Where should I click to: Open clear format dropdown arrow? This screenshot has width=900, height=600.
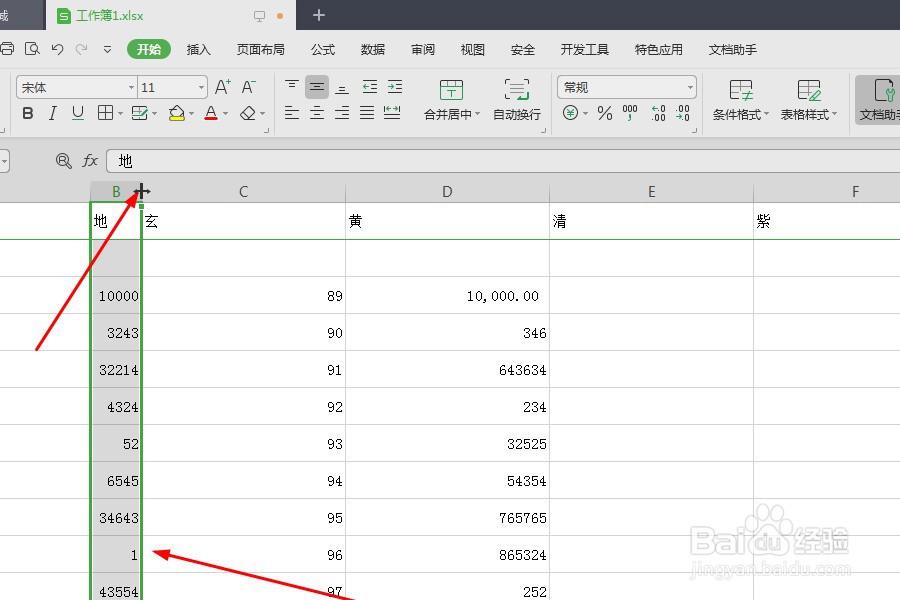click(263, 114)
